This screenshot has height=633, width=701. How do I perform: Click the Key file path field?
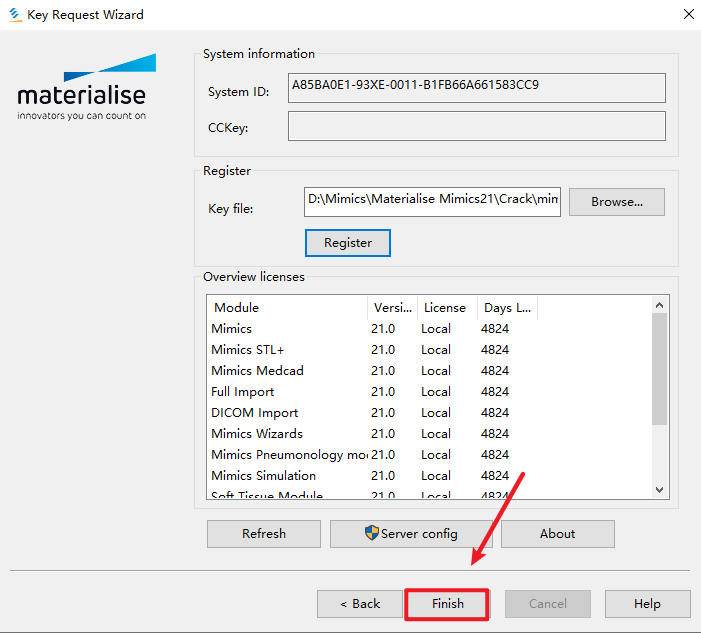coord(432,201)
